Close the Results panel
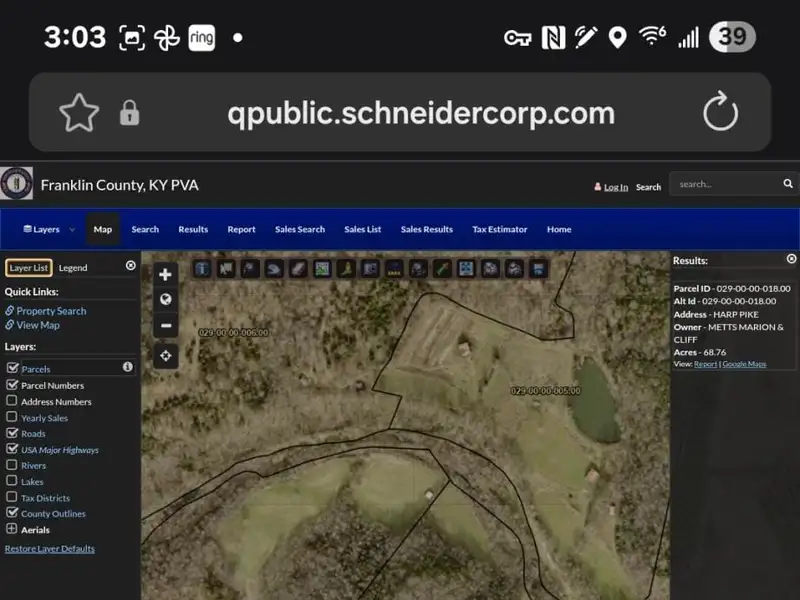This screenshot has height=600, width=800. [791, 259]
